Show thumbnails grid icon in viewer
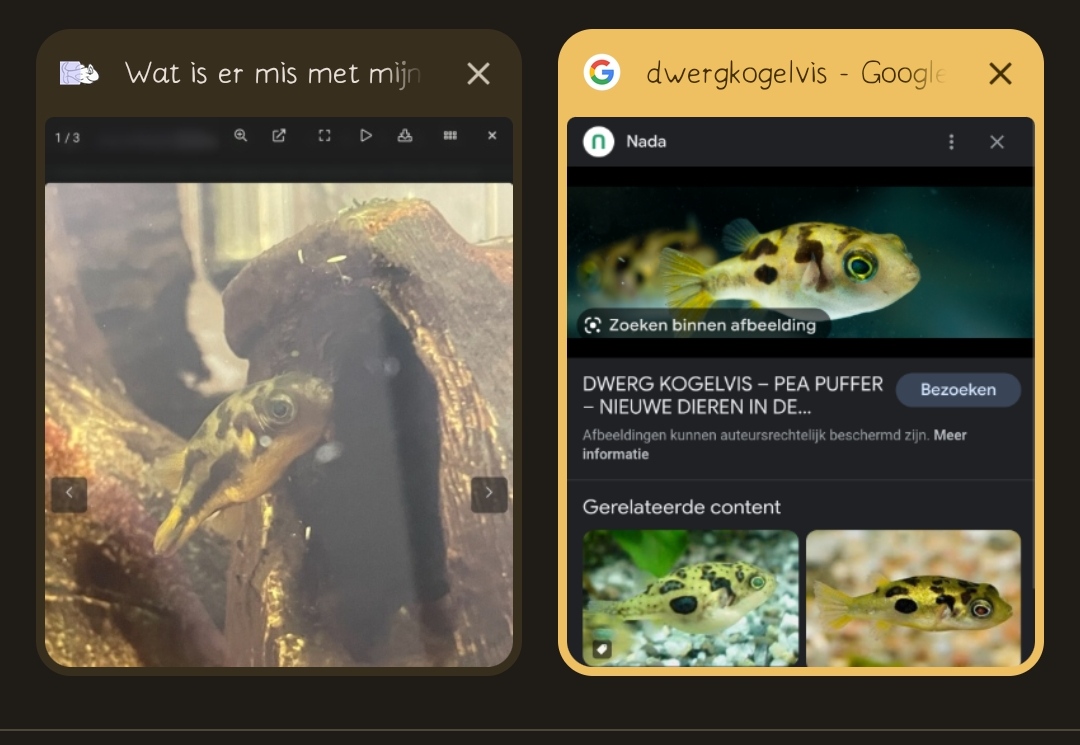The width and height of the screenshot is (1080, 745). coord(450,136)
